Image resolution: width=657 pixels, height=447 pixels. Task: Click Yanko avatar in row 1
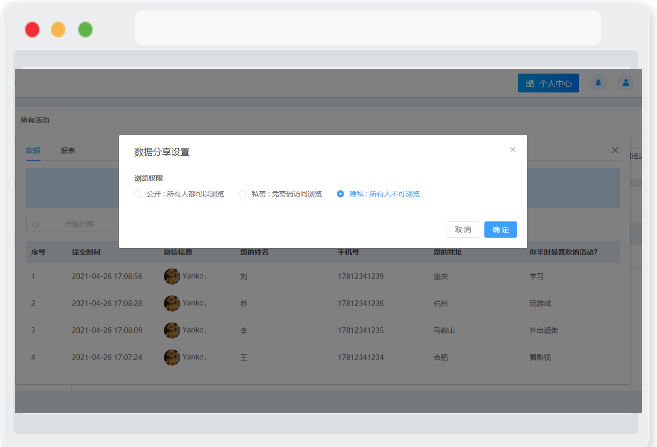172,276
